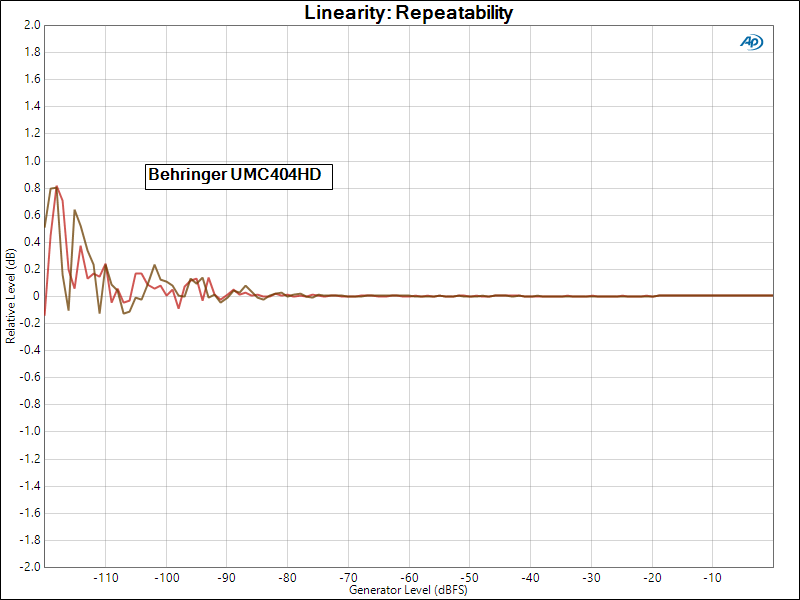Viewport: 800px width, 600px height.
Task: Click the -1.6 y-axis tick label
Action: [30, 513]
